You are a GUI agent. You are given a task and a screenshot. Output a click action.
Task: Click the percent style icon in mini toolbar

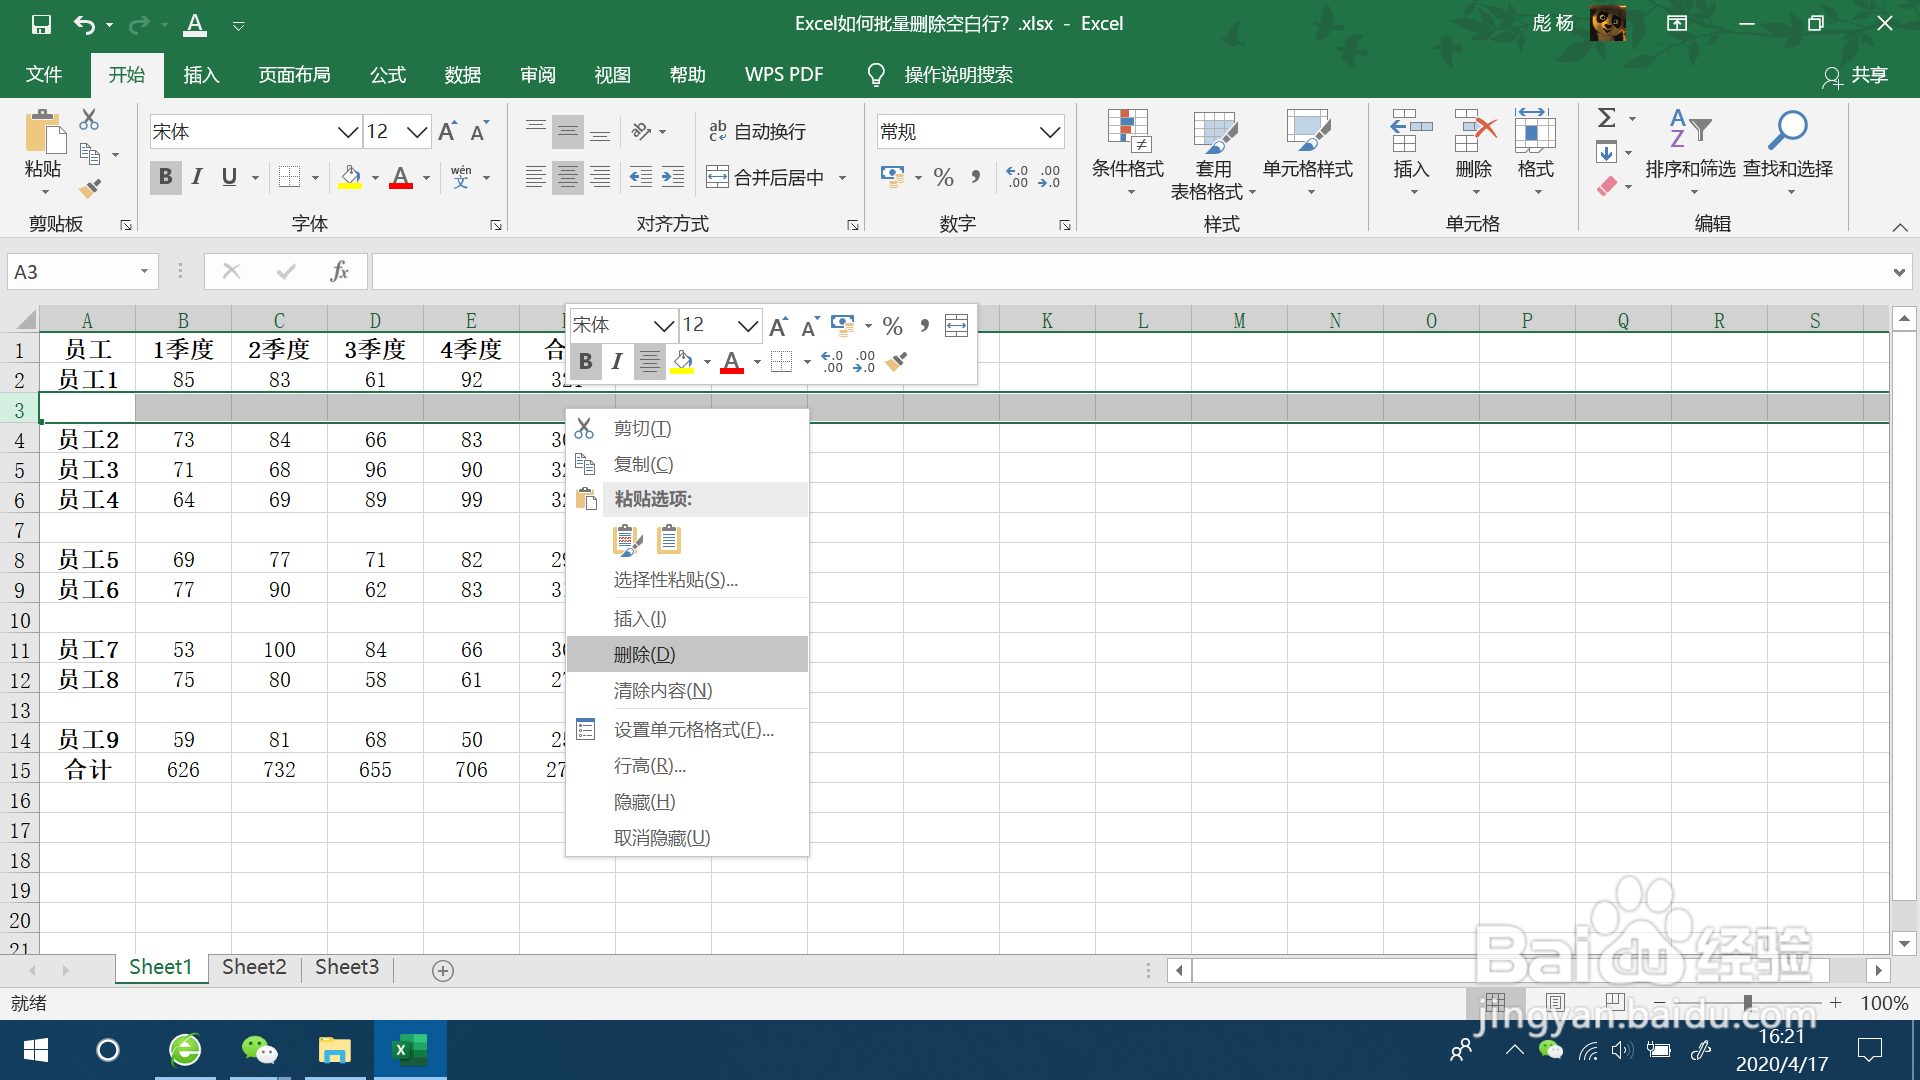pos(893,326)
